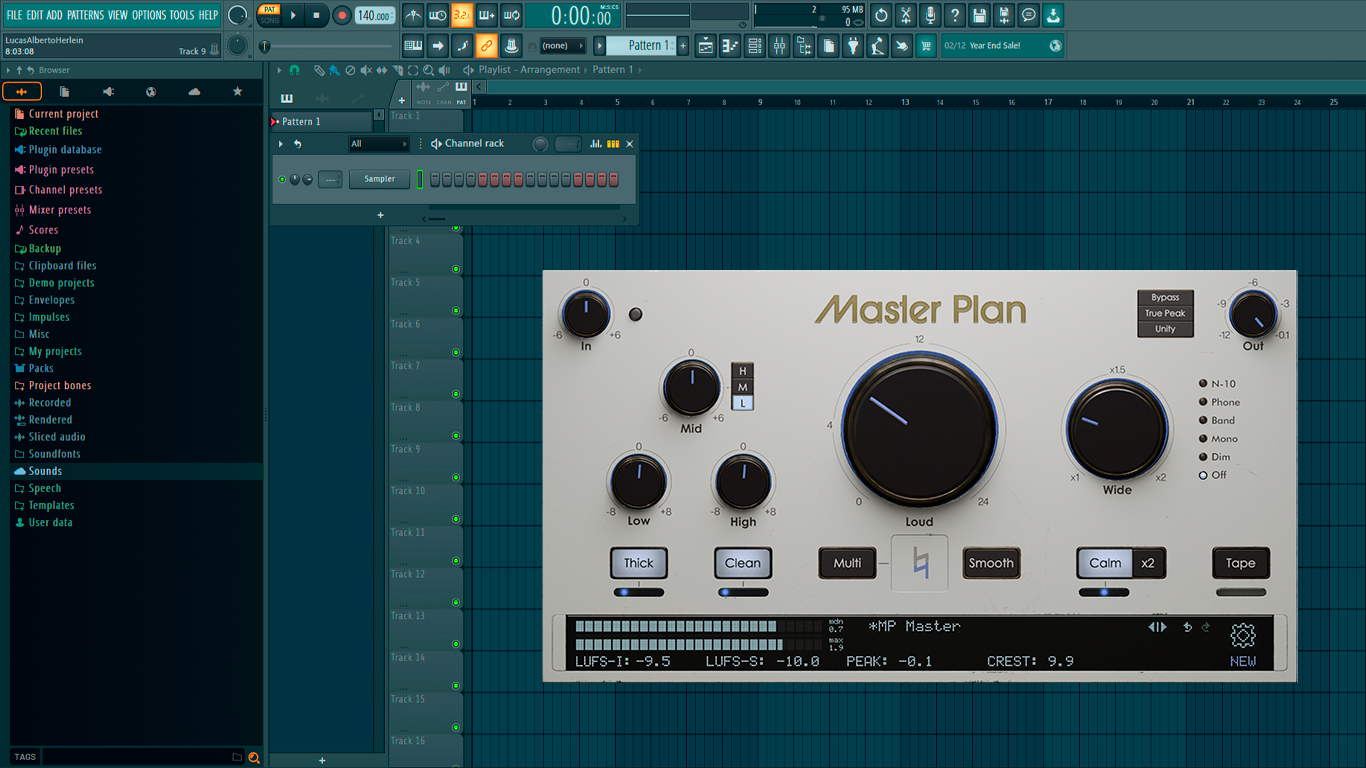Open pattern picker arrow left of Pattern 1
The height and width of the screenshot is (768, 1366).
click(x=600, y=46)
